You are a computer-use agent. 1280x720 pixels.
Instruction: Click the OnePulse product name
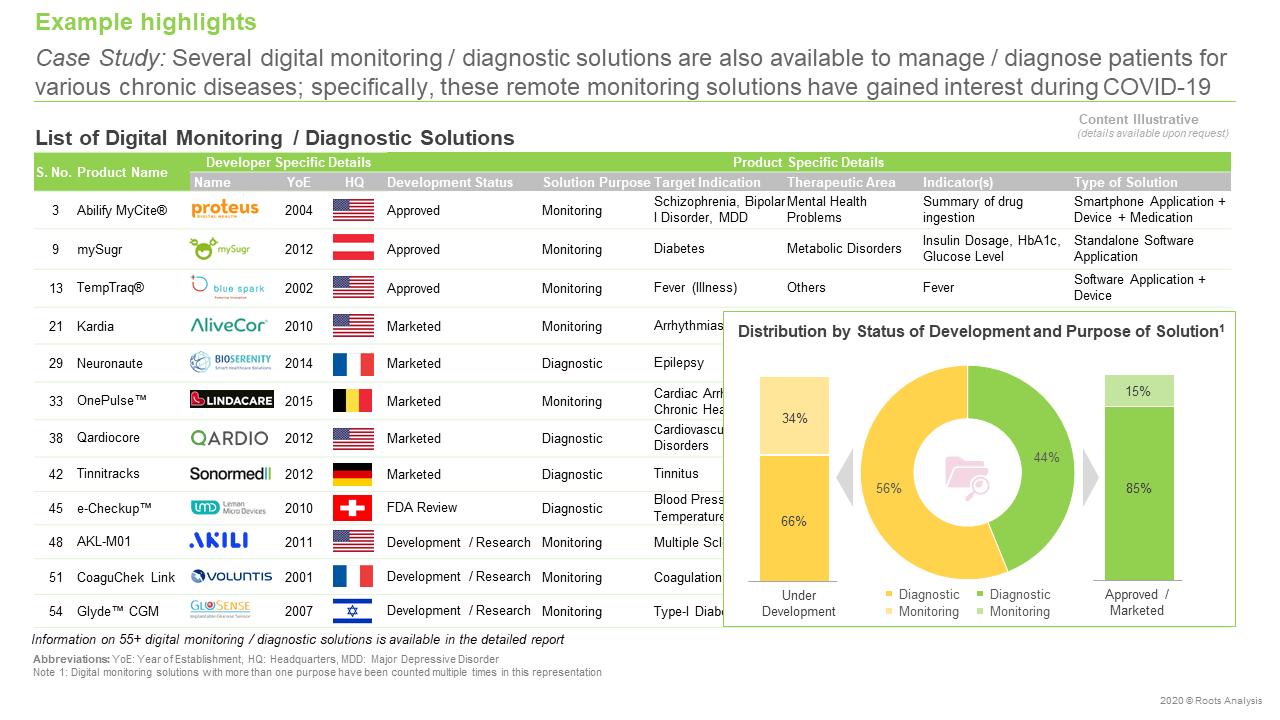112,401
